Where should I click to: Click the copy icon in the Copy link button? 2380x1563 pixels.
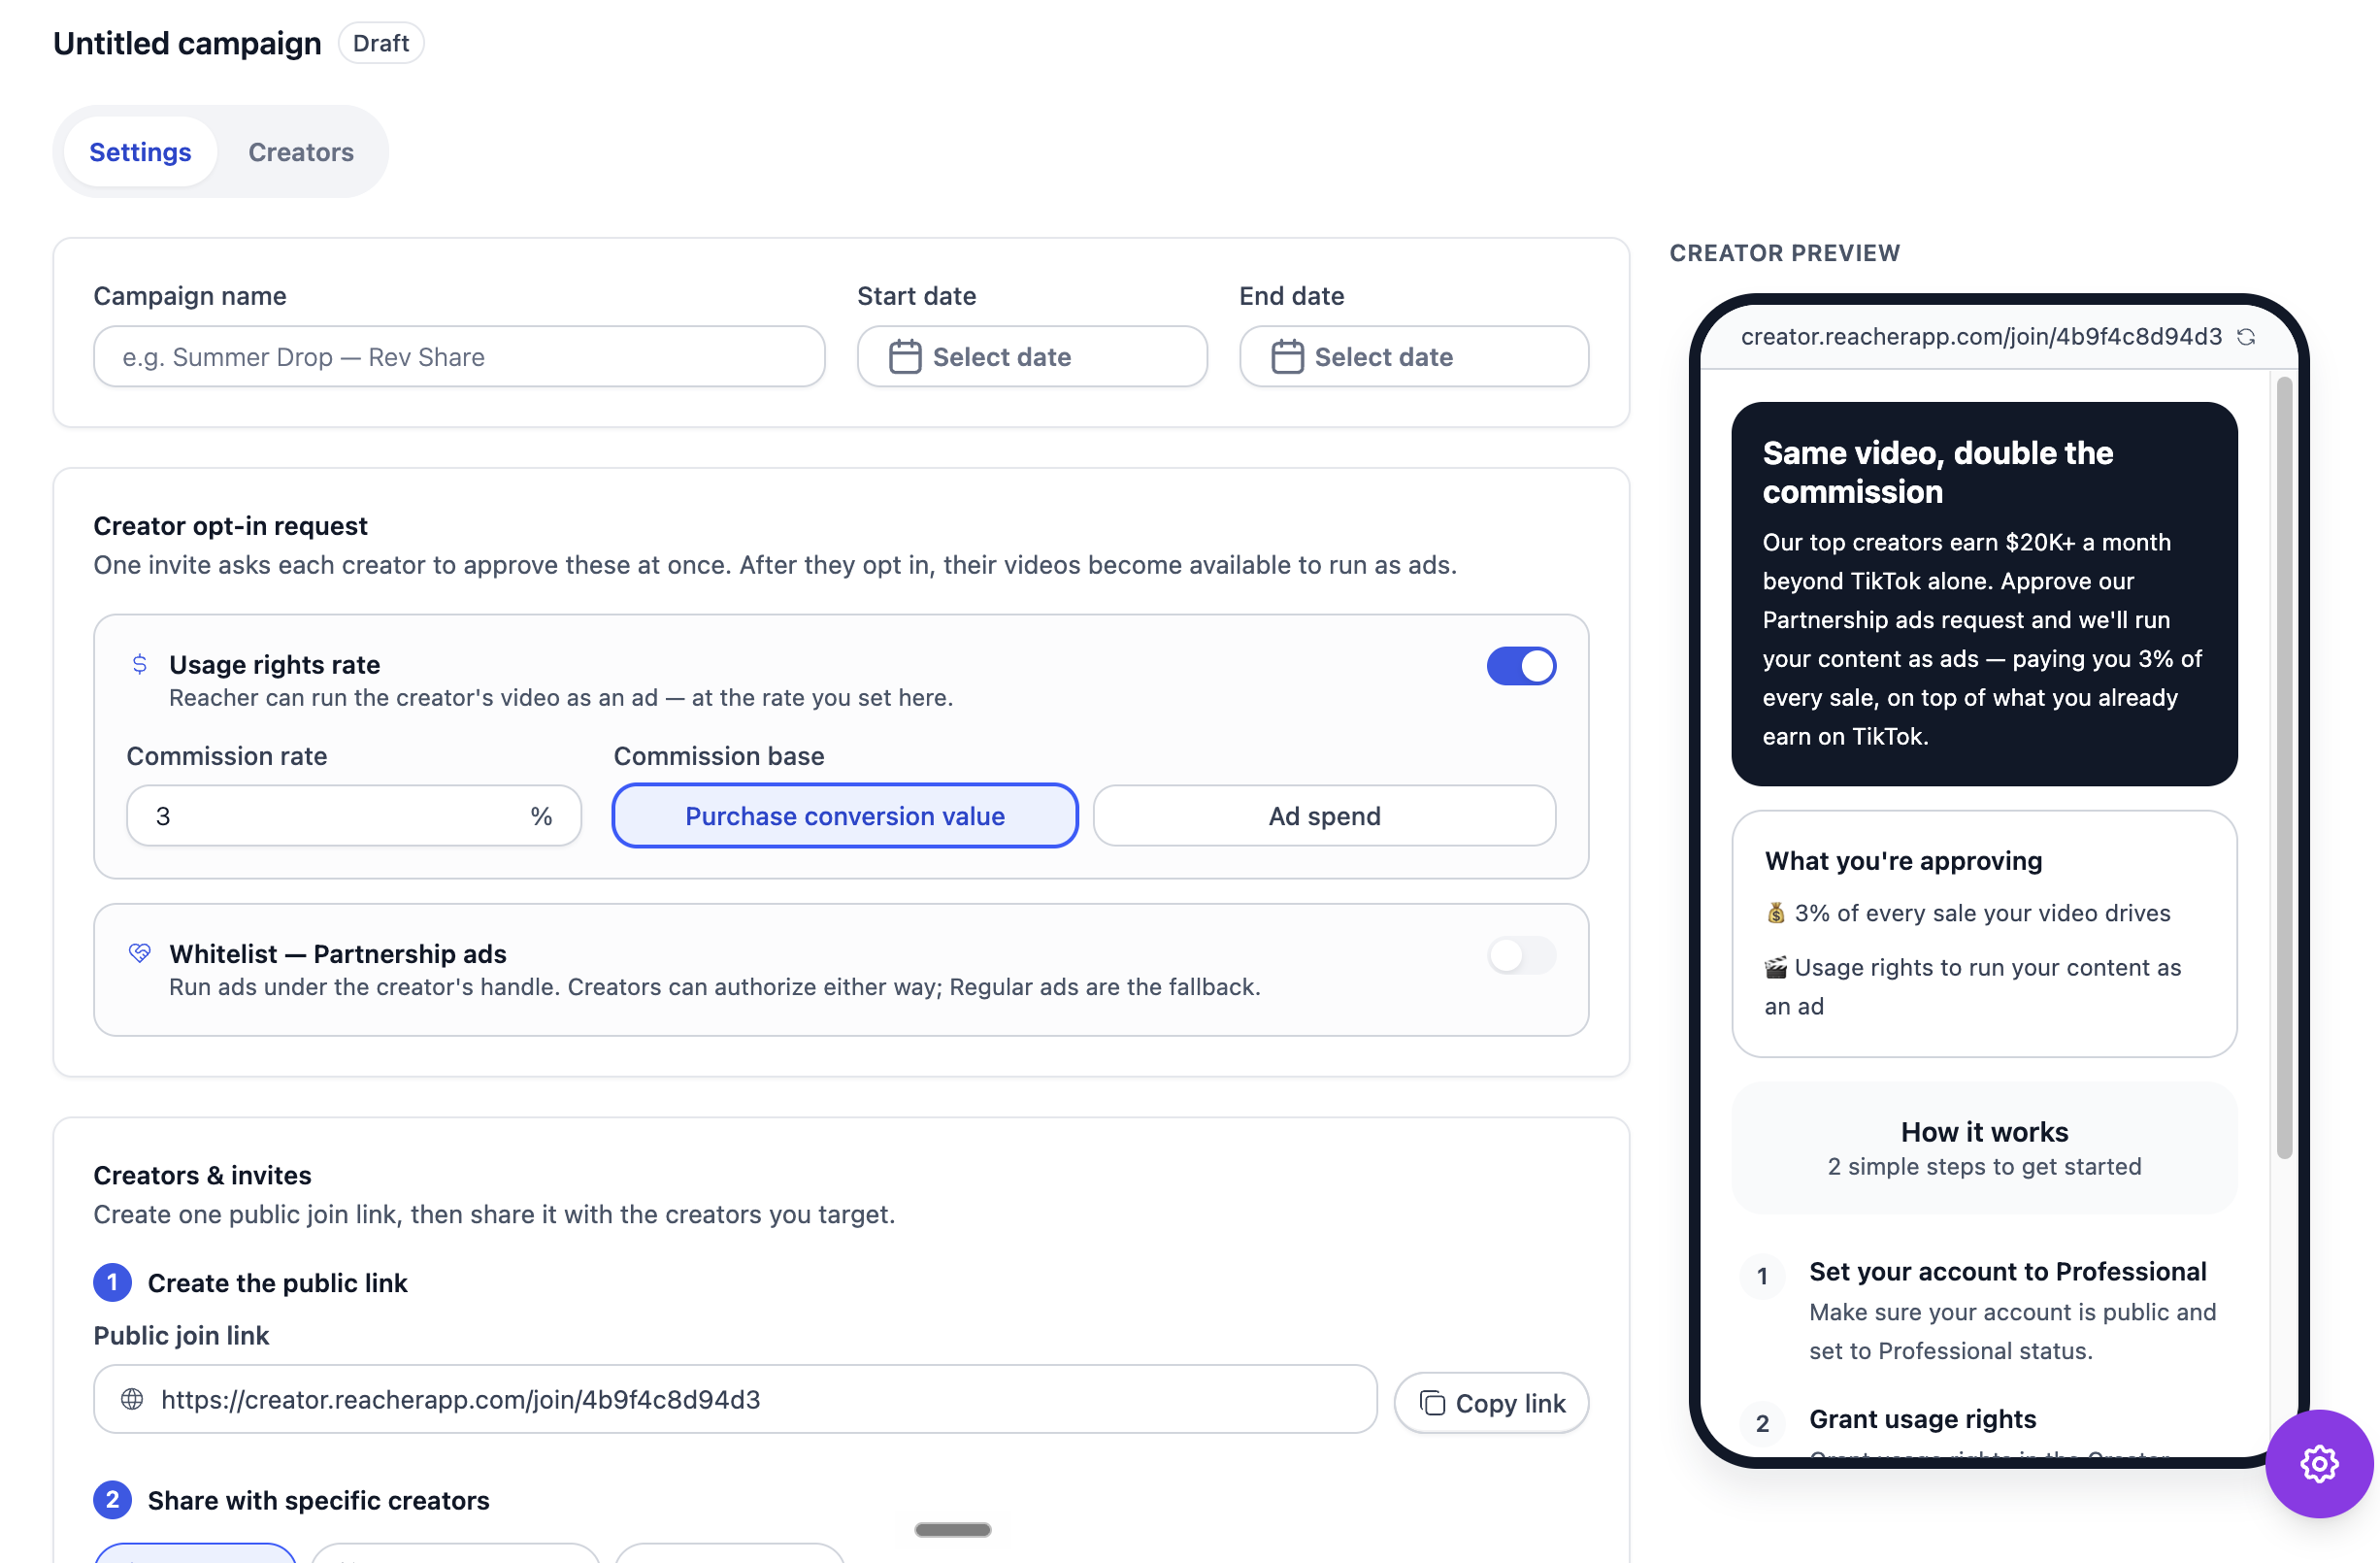pos(1432,1403)
